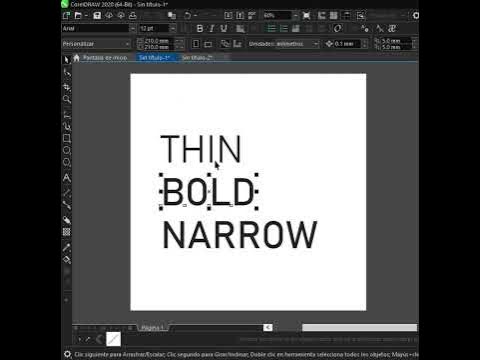
Task: Expand the open-file dropdown arrow
Action: pos(86,15)
